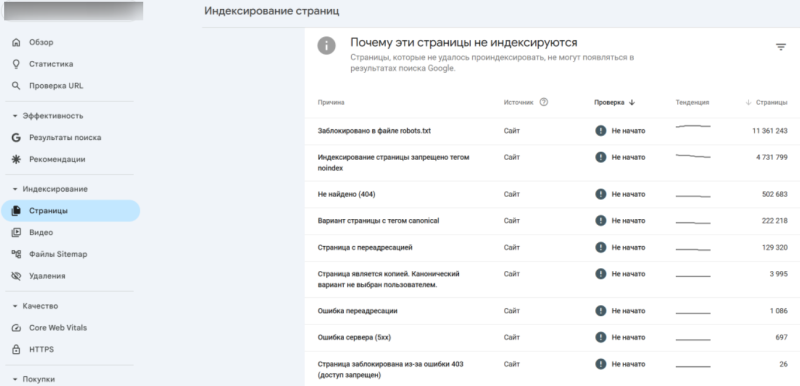Click the page count 222 218
Viewport: 800px width, 386px height.
[x=776, y=221]
